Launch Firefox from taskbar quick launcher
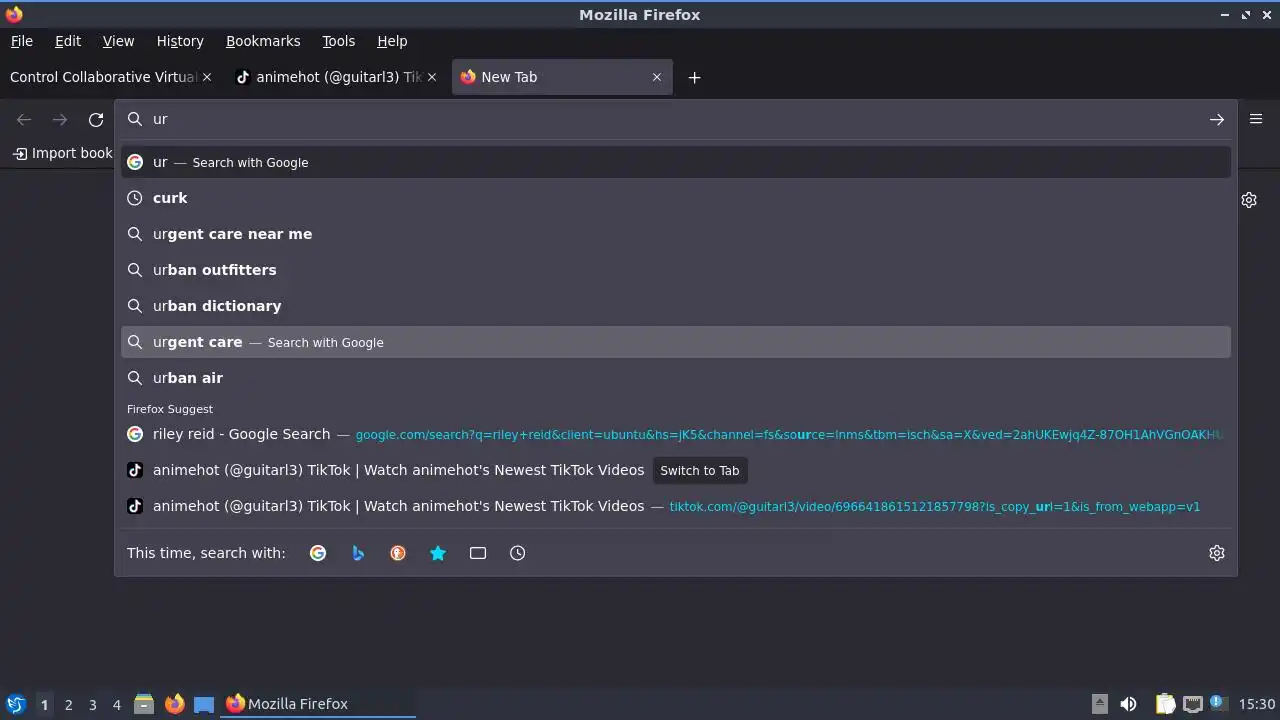Screen dimensions: 1280x720 (x=174, y=704)
